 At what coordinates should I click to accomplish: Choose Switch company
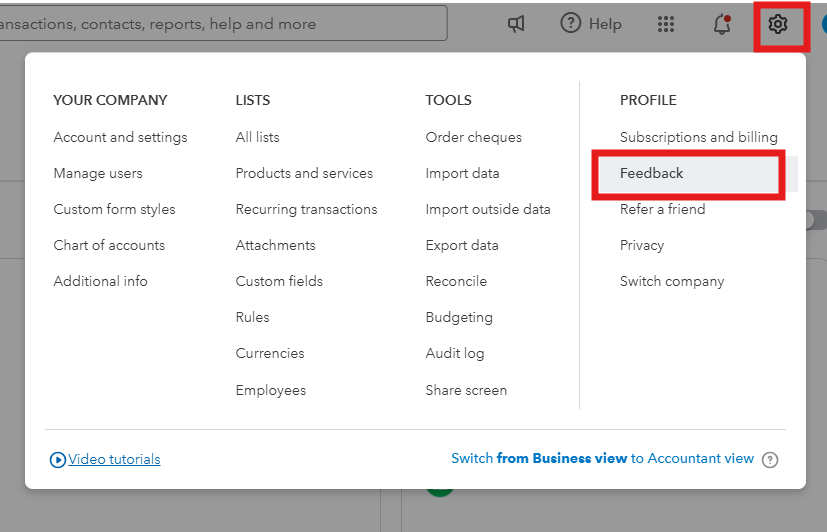click(672, 281)
